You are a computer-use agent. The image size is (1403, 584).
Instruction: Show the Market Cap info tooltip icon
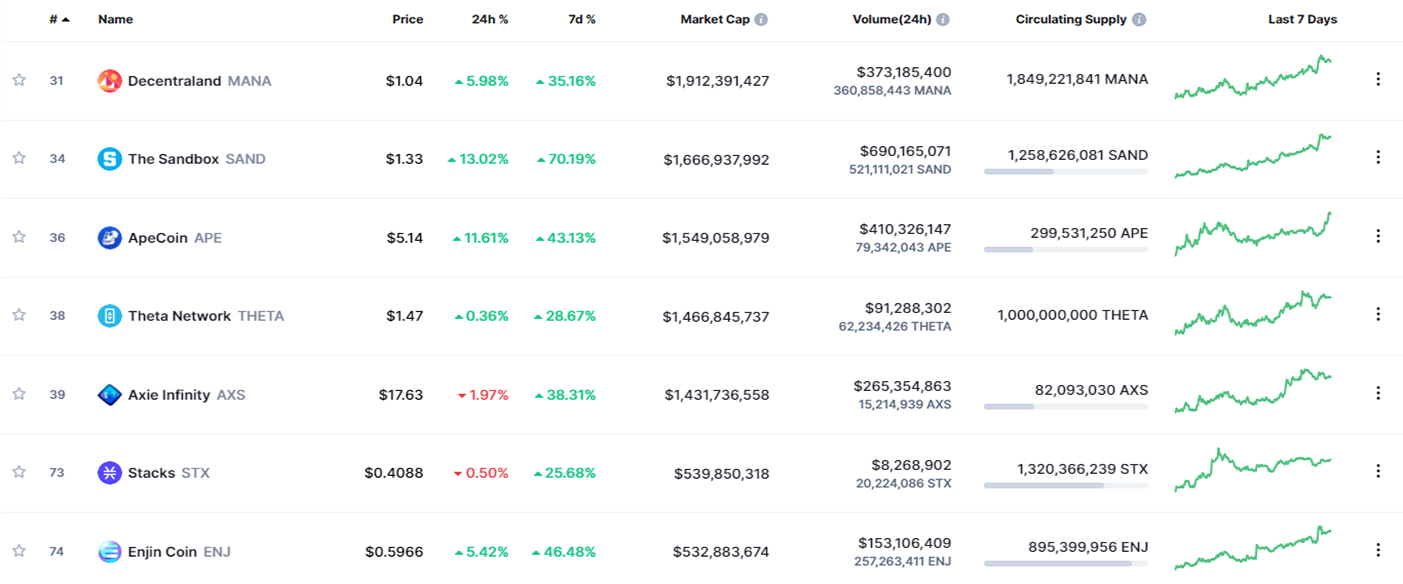761,20
